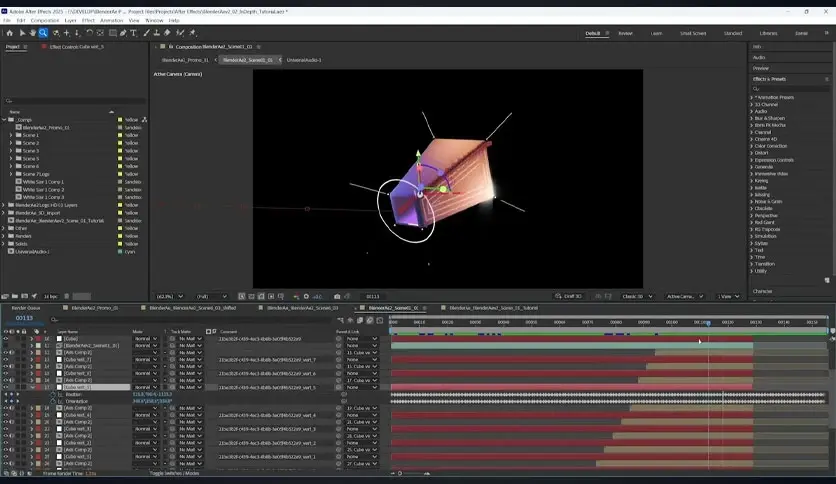
Task: Select the Learn workspace
Action: pyautogui.click(x=656, y=33)
